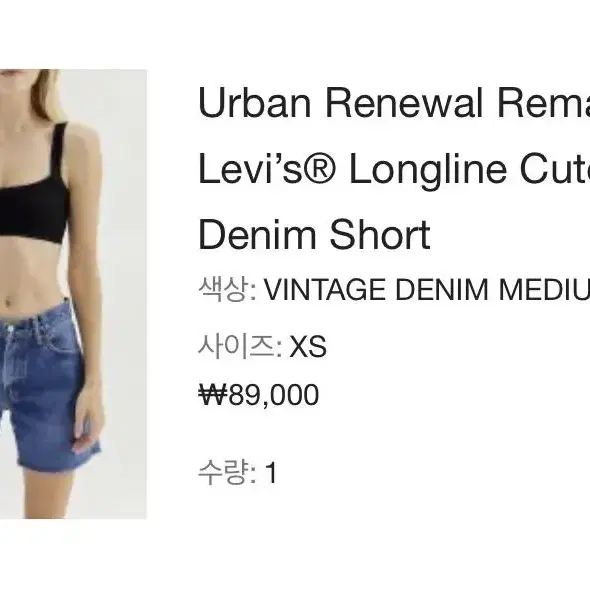Image resolution: width=590 pixels, height=590 pixels.
Task: Select the quantity value 1
Action: [x=271, y=473]
